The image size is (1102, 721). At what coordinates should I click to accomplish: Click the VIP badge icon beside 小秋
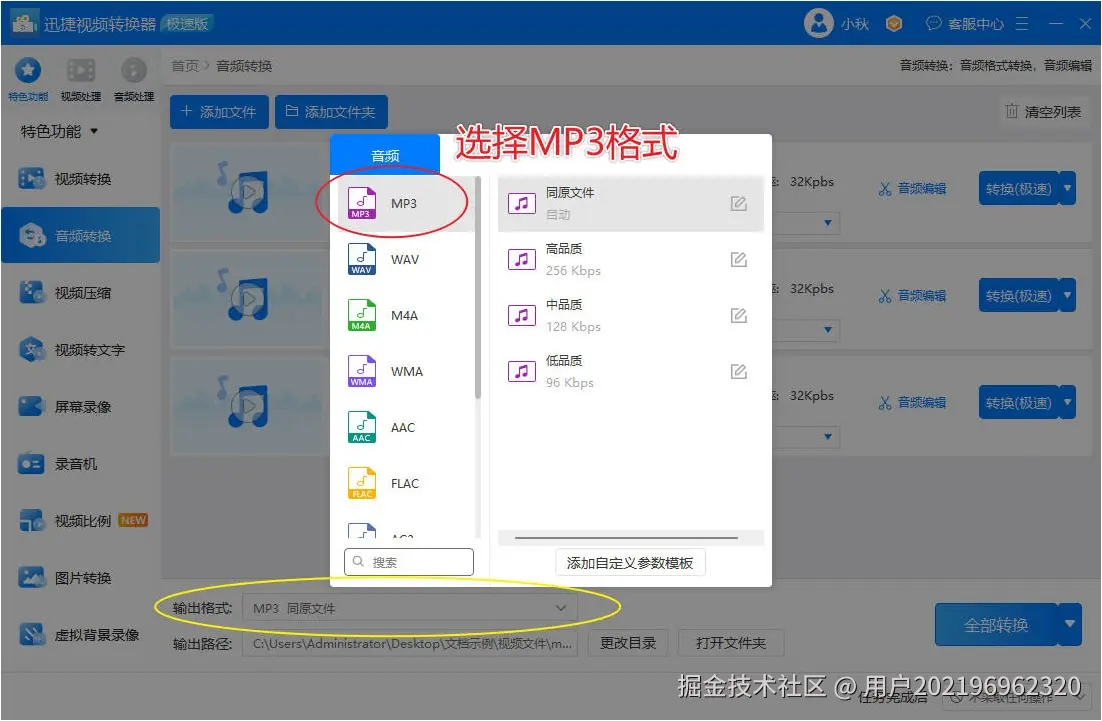pyautogui.click(x=894, y=24)
